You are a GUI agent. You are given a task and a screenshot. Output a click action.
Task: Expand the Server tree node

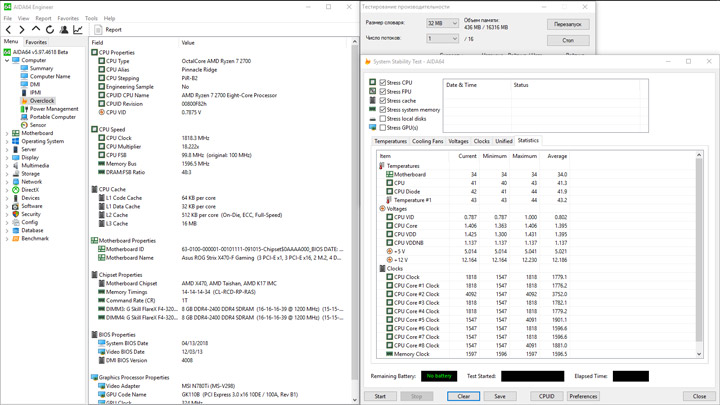tap(7, 150)
